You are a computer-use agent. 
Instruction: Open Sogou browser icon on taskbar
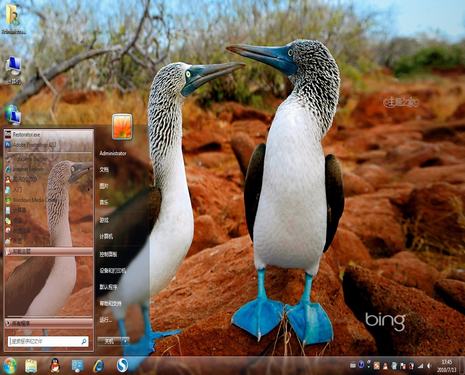[122, 366]
